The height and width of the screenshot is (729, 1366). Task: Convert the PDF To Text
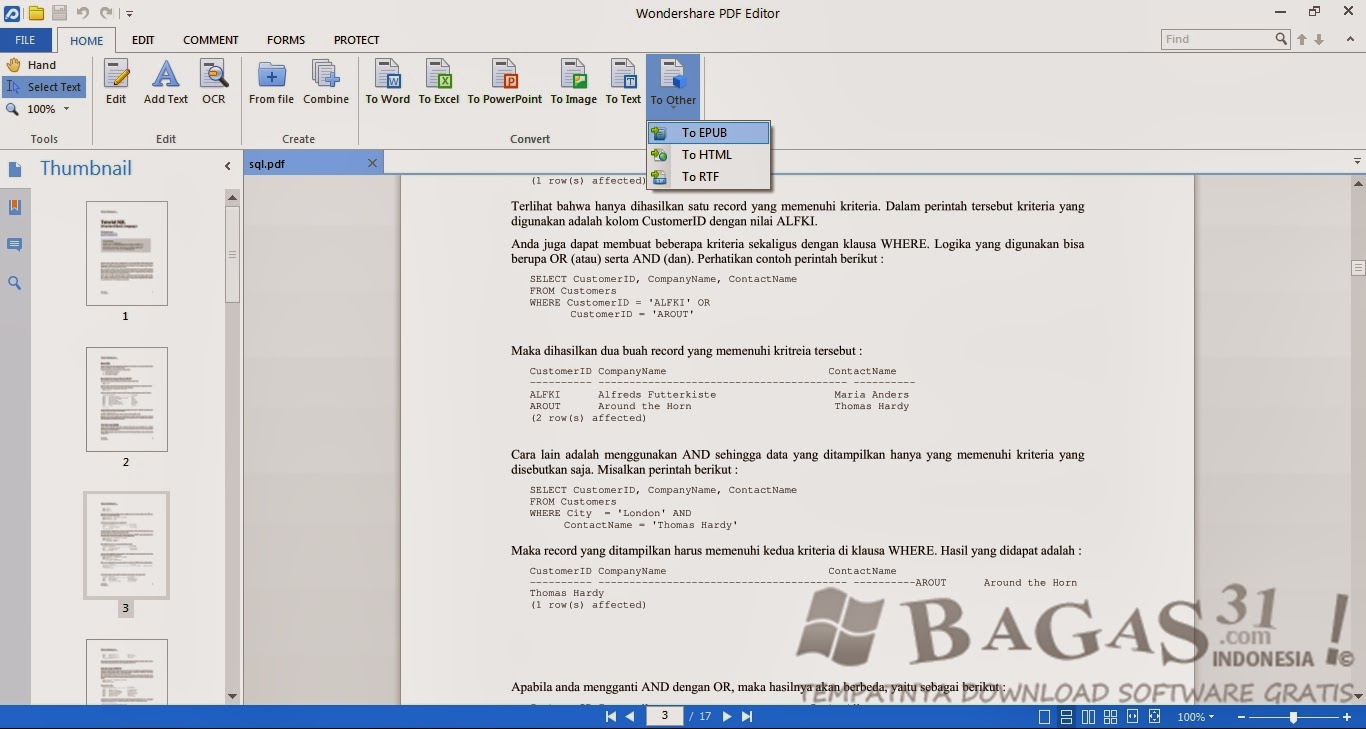point(623,82)
